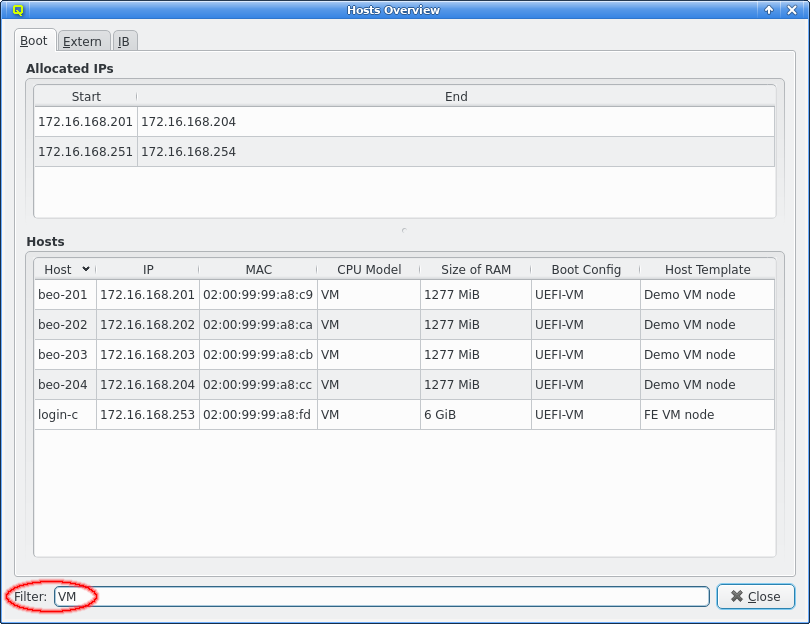Select allocated range starting 172.16.168.251
This screenshot has height=624, width=810.
click(85, 152)
